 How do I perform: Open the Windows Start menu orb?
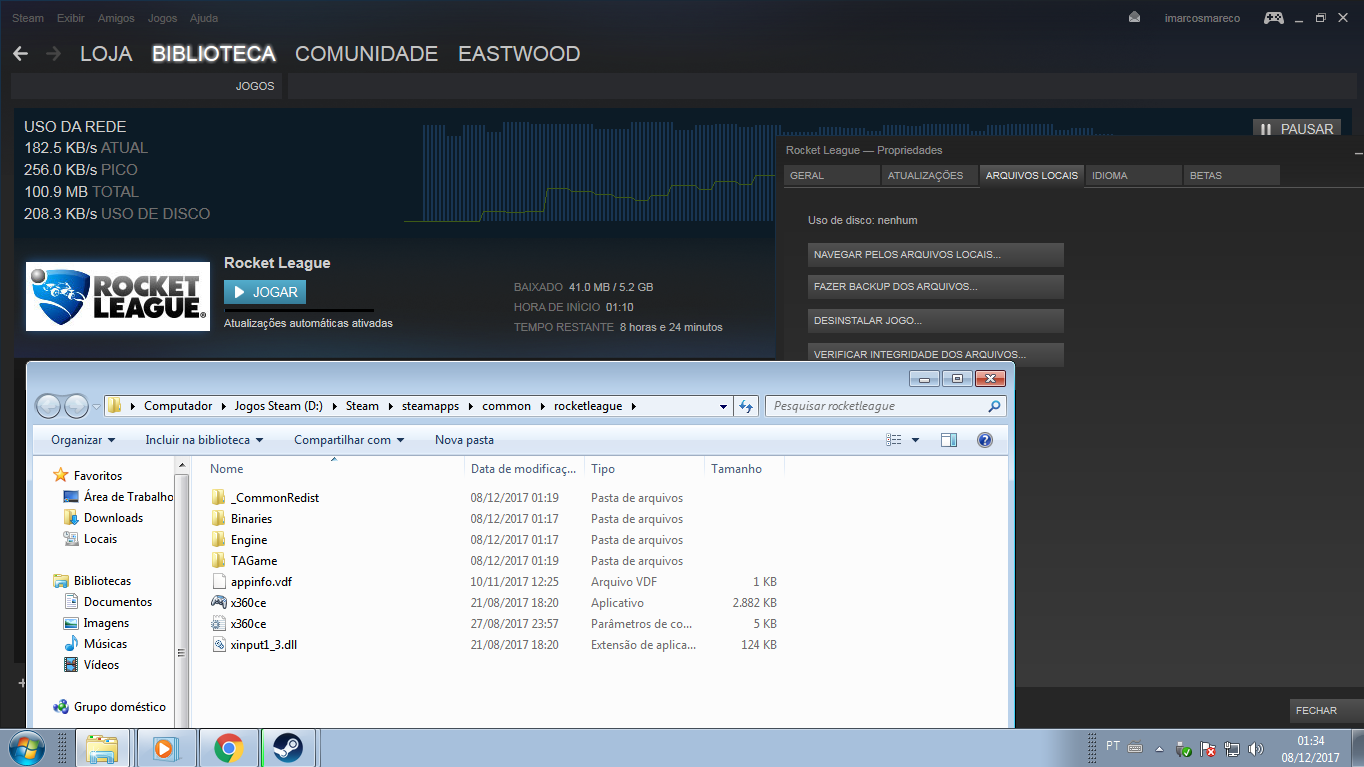pos(25,747)
